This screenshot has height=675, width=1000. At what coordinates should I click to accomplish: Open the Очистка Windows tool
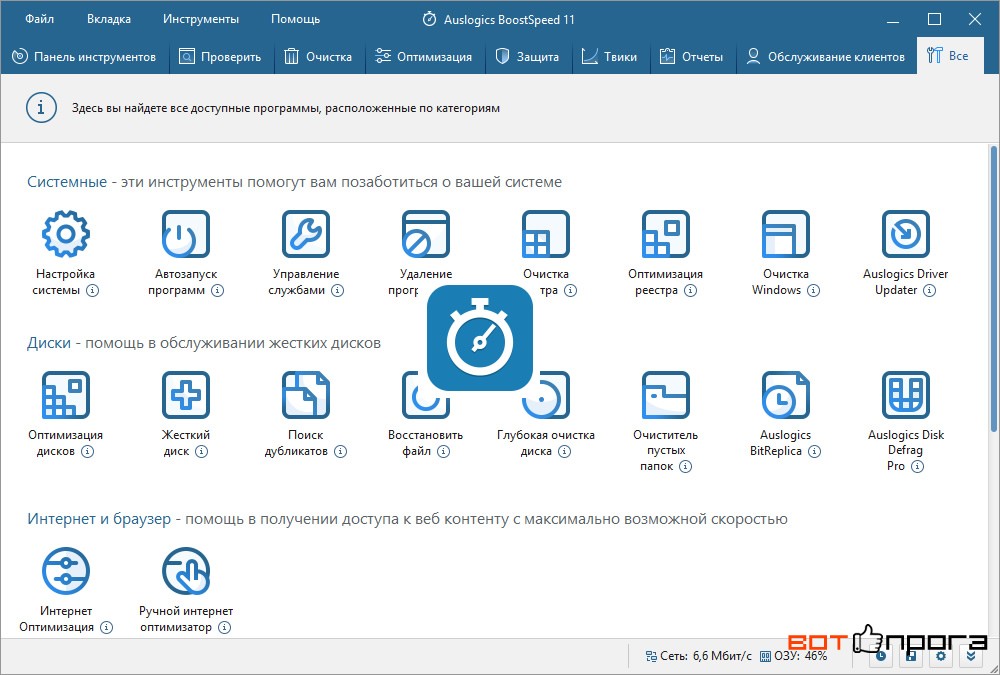point(786,235)
